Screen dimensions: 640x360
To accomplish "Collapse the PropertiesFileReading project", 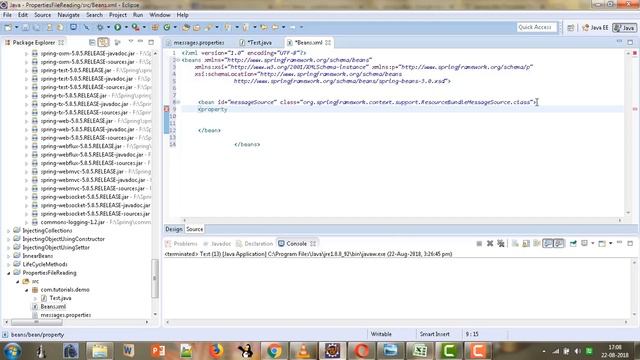I will pyautogui.click(x=9, y=273).
